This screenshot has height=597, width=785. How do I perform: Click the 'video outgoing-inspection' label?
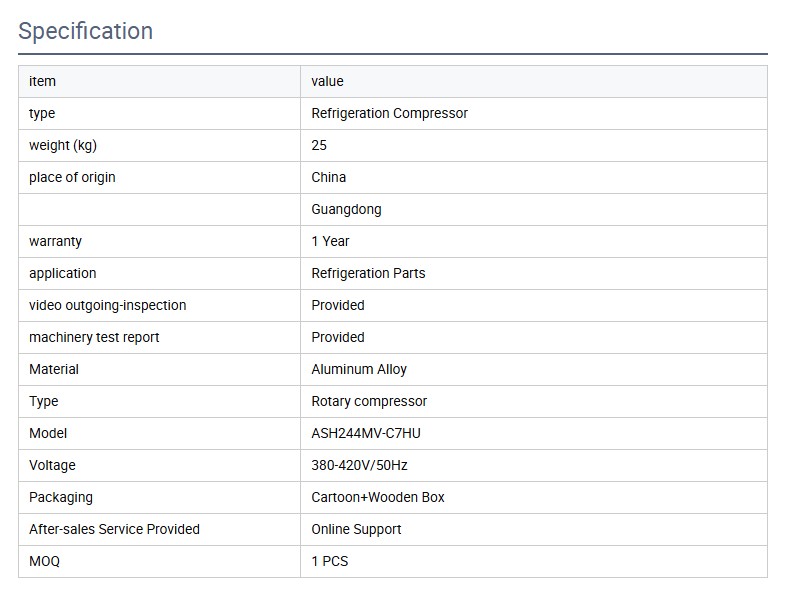click(108, 306)
